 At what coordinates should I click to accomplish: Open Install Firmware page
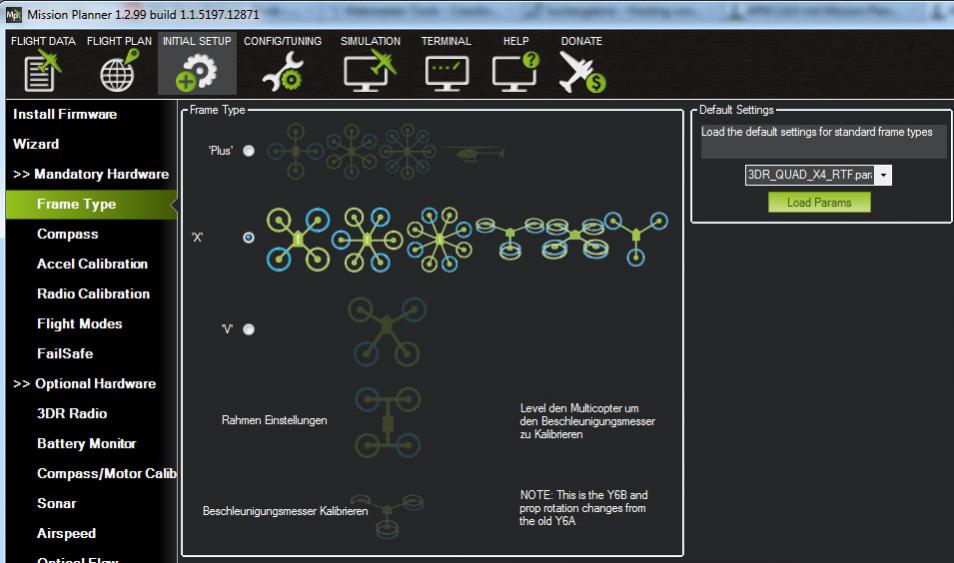coord(65,114)
